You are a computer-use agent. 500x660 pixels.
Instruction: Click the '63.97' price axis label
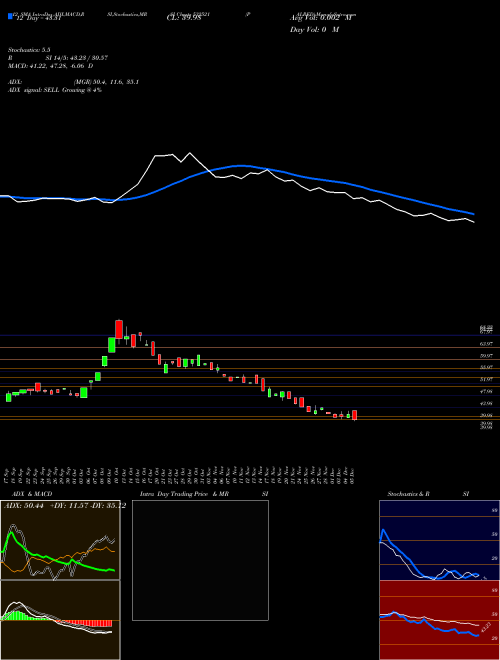[486, 344]
